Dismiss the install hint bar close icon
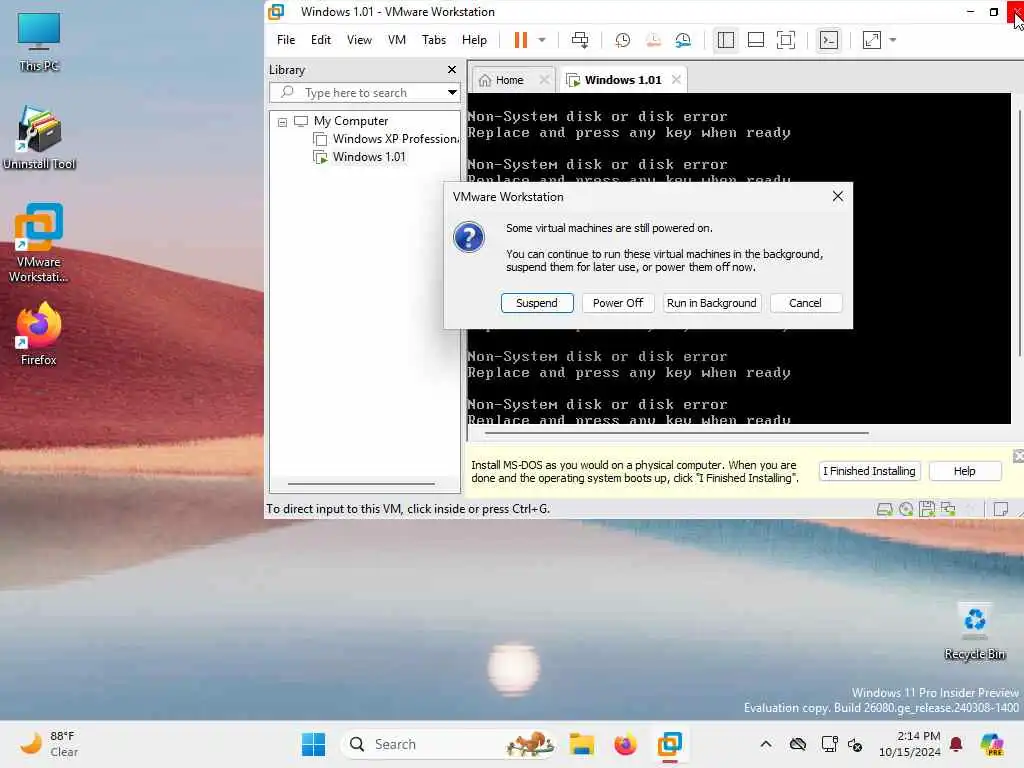The image size is (1024, 768). point(1018,456)
